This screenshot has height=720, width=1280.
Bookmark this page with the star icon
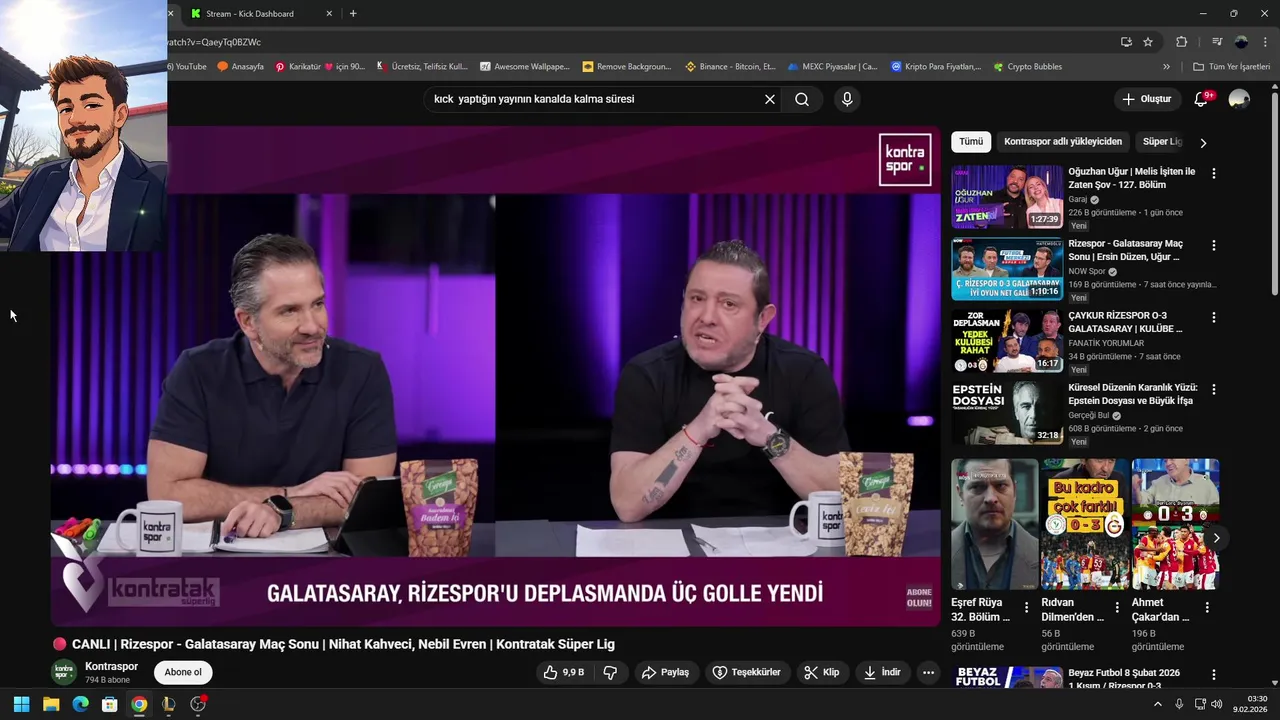pyautogui.click(x=1148, y=42)
